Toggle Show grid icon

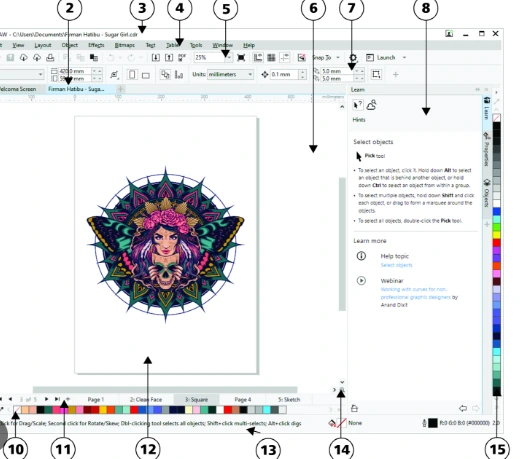click(x=271, y=58)
